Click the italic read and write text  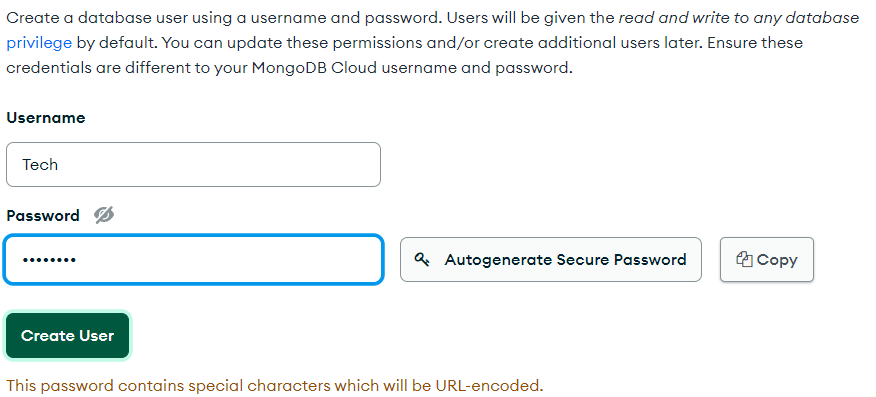(739, 18)
